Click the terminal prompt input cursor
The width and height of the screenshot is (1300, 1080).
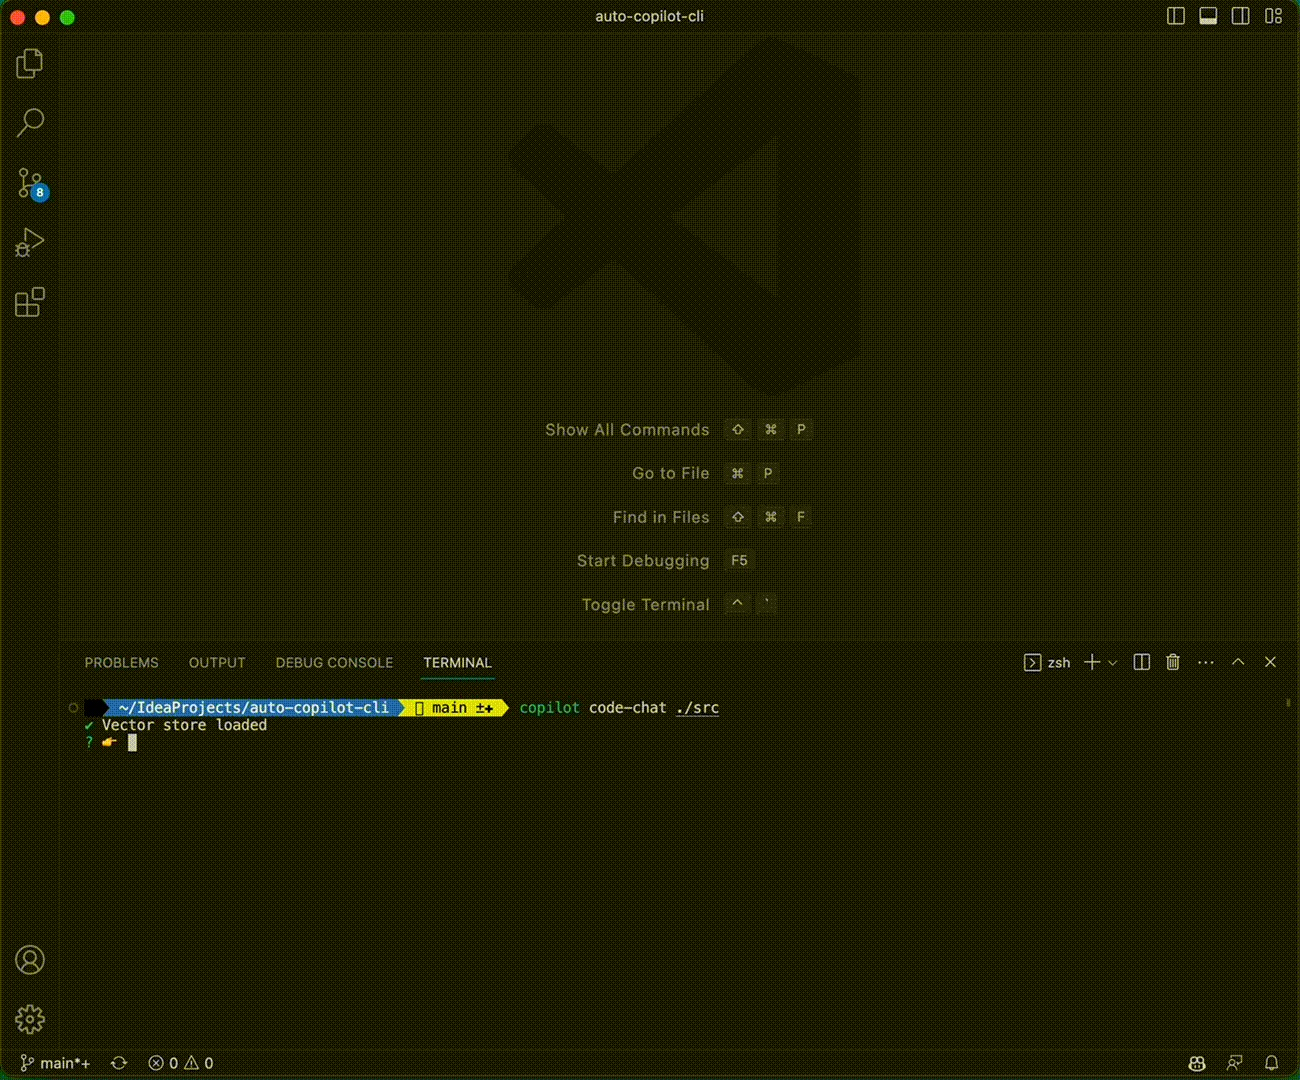click(132, 743)
